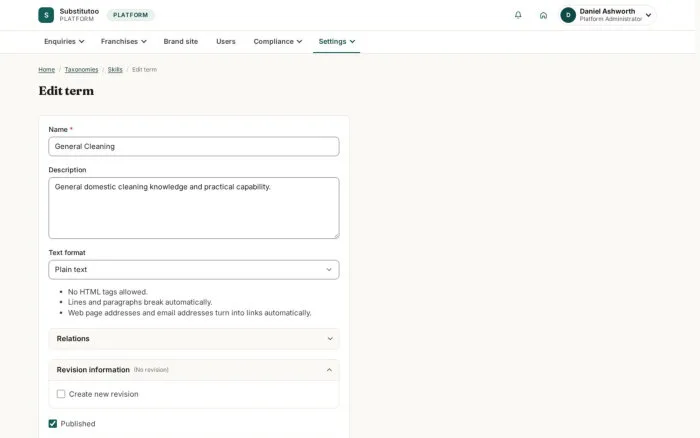Click Skills breadcrumb link

click(x=115, y=70)
